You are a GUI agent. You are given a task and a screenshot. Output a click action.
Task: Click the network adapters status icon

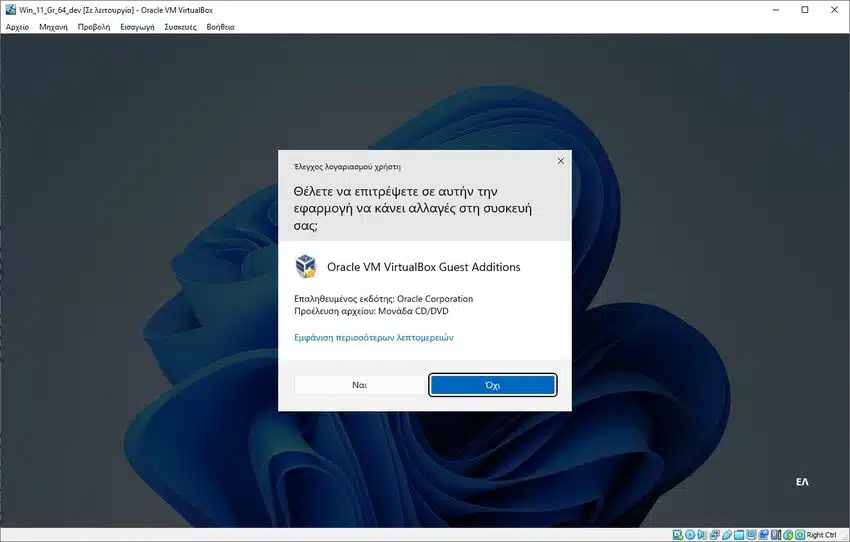click(714, 535)
